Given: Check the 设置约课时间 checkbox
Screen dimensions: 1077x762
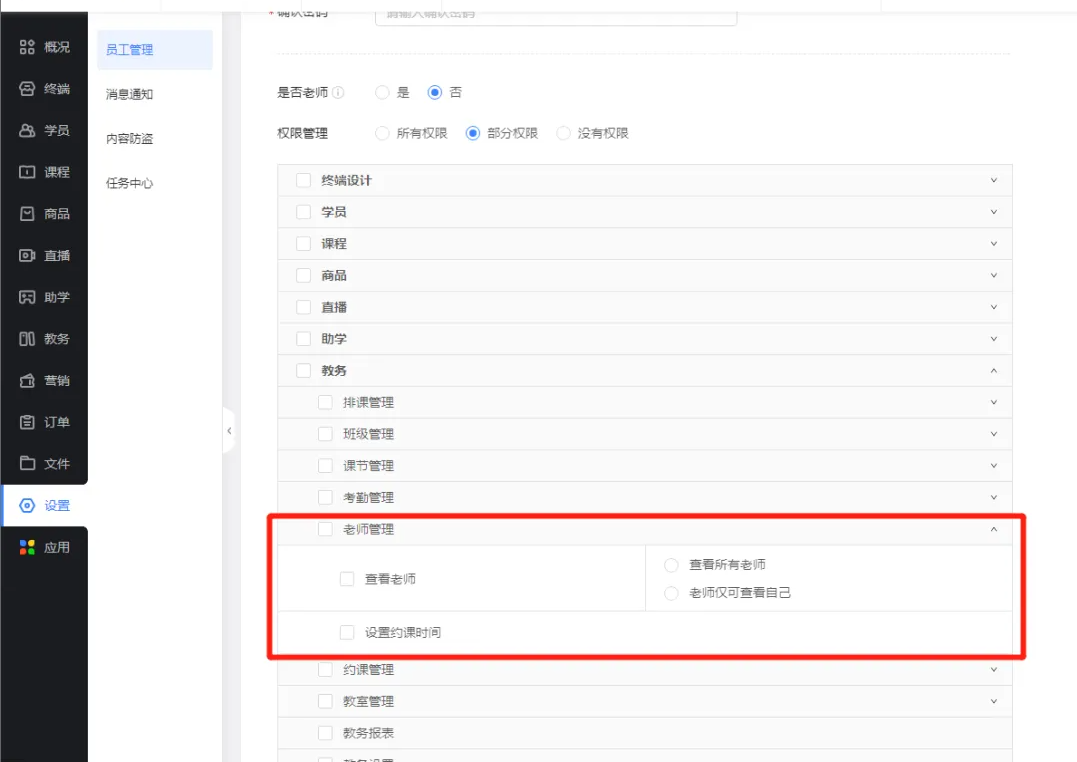Looking at the screenshot, I should point(347,632).
